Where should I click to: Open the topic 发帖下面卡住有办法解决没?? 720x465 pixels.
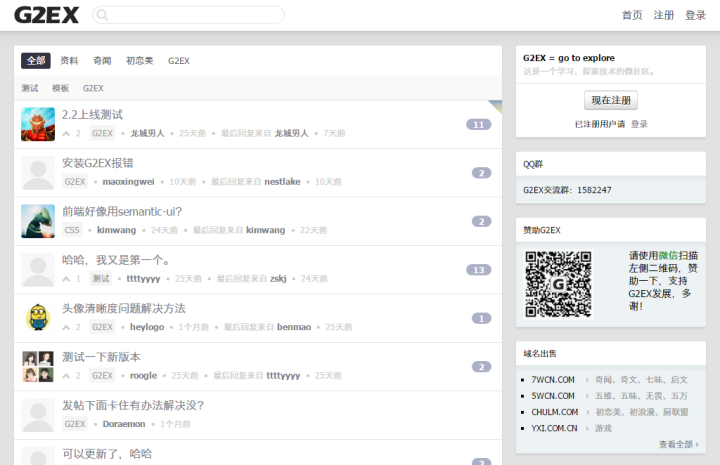(x=133, y=405)
